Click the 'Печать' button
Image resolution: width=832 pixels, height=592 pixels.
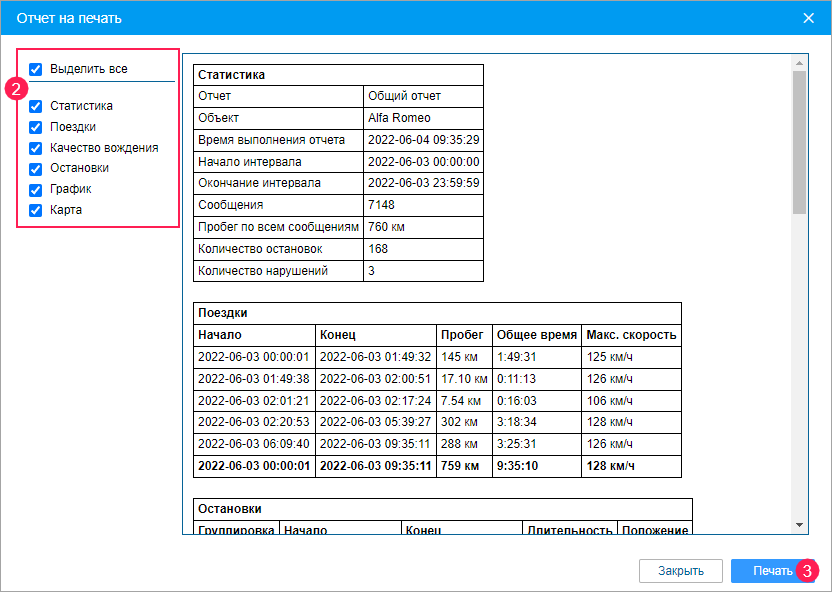pyautogui.click(x=766, y=571)
